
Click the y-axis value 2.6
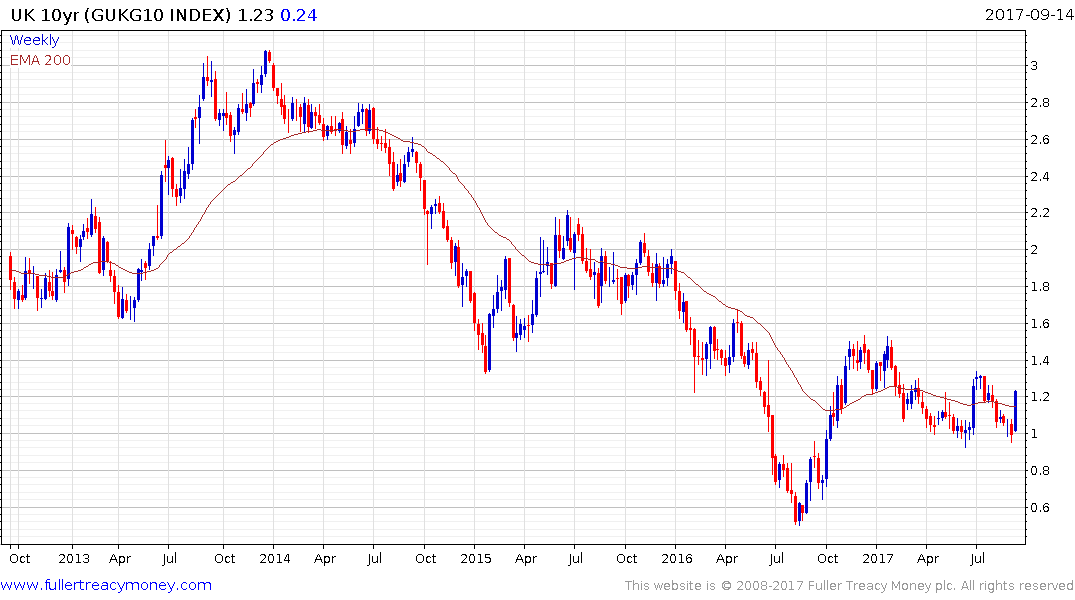[x=1040, y=140]
